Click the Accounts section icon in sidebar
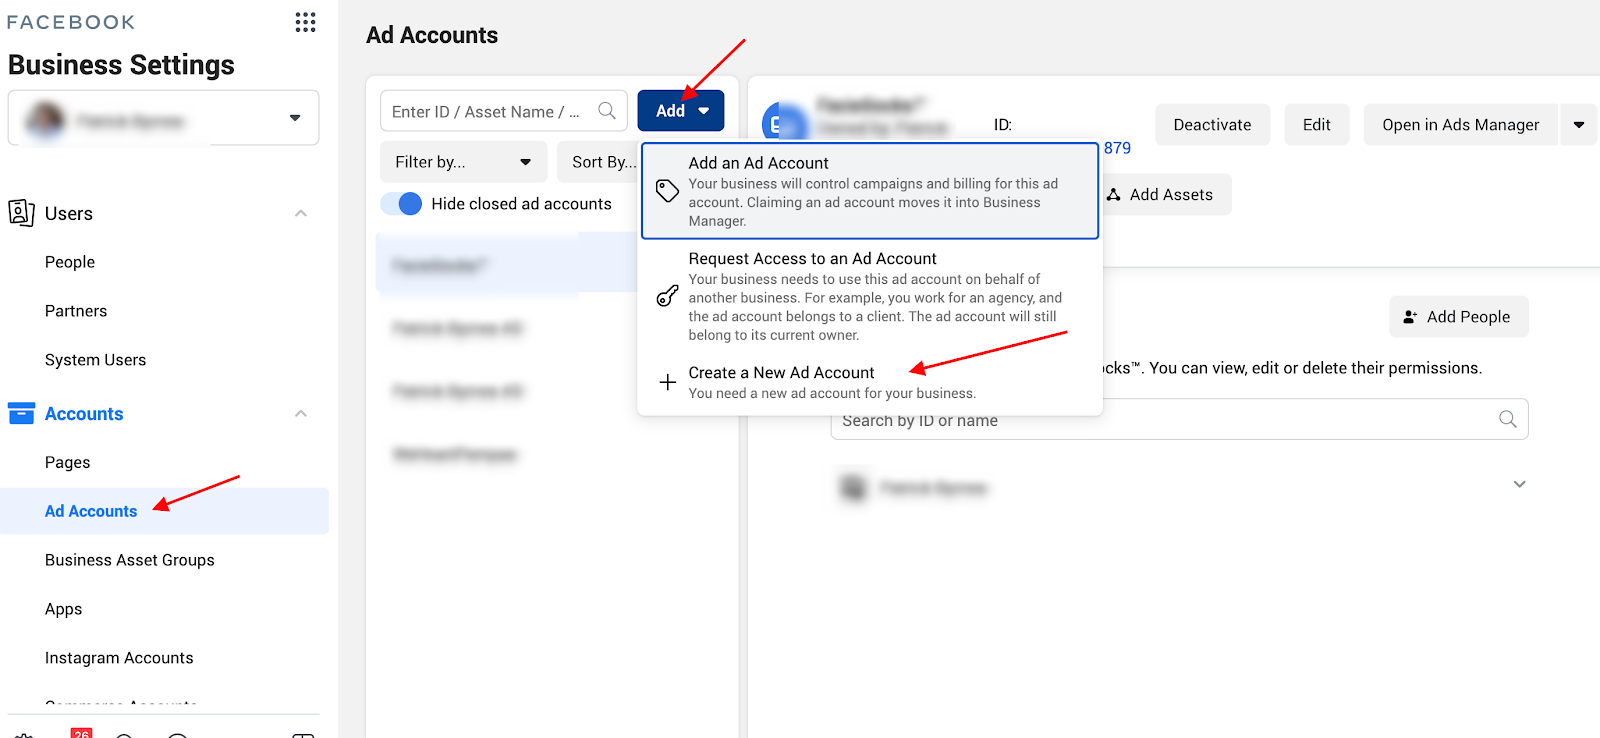Image resolution: width=1600 pixels, height=738 pixels. 21,413
